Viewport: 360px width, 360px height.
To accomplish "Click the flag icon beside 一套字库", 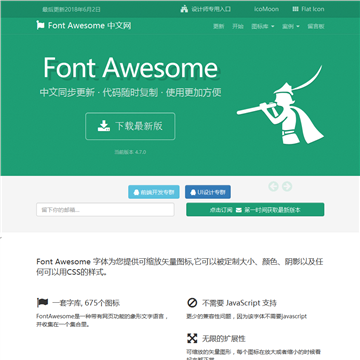I will click(42, 303).
